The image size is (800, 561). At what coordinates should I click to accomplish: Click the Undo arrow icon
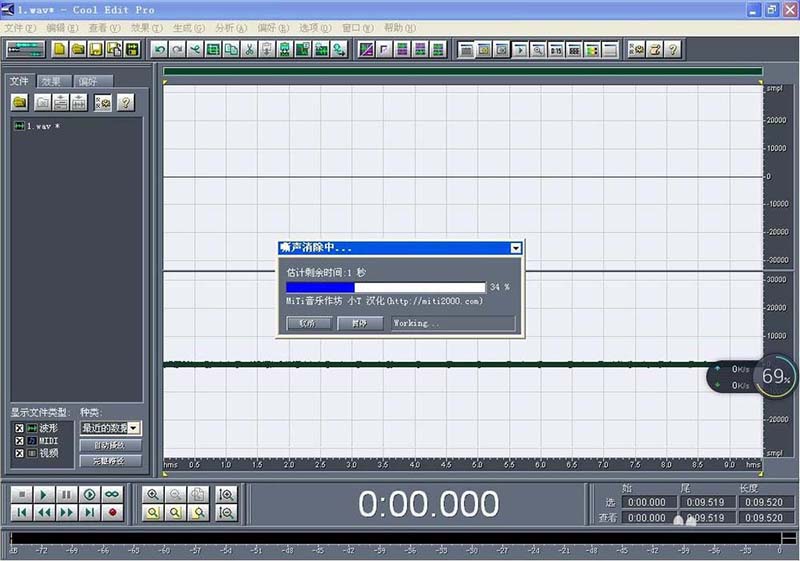coord(160,49)
